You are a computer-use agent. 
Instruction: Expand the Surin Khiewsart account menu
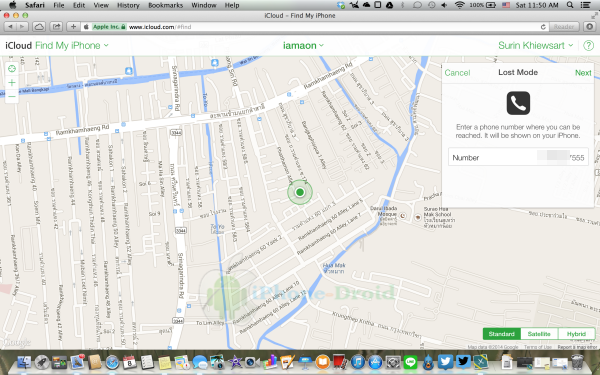coord(535,46)
